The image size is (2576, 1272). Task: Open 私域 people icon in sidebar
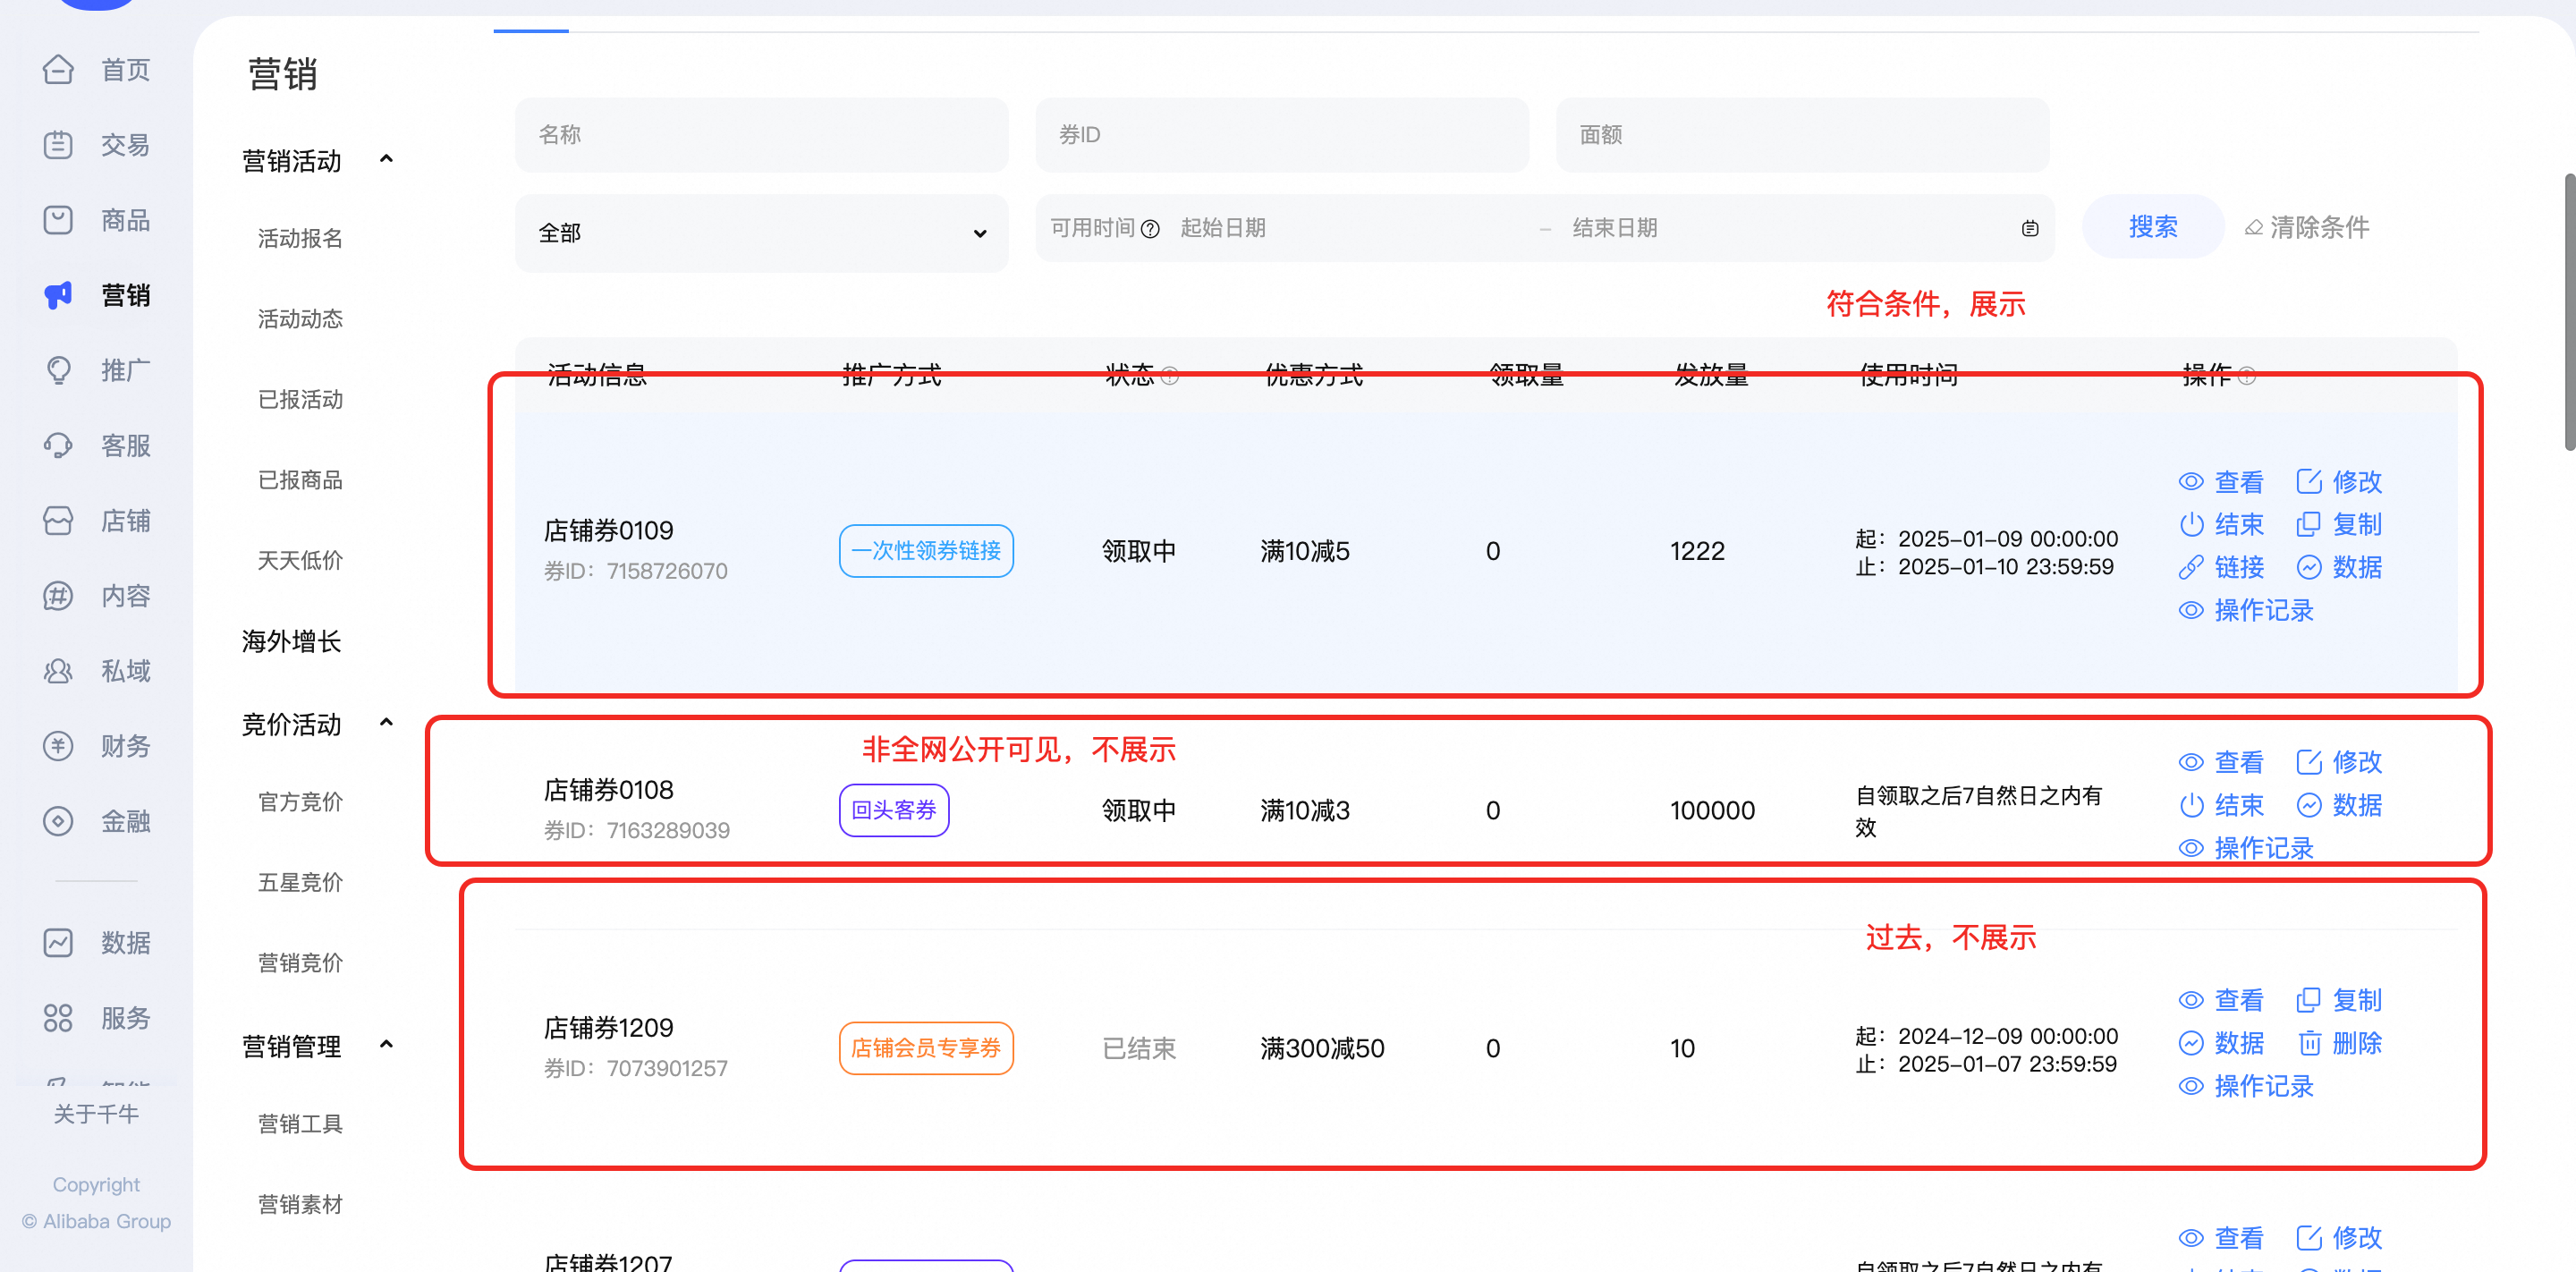[x=58, y=671]
